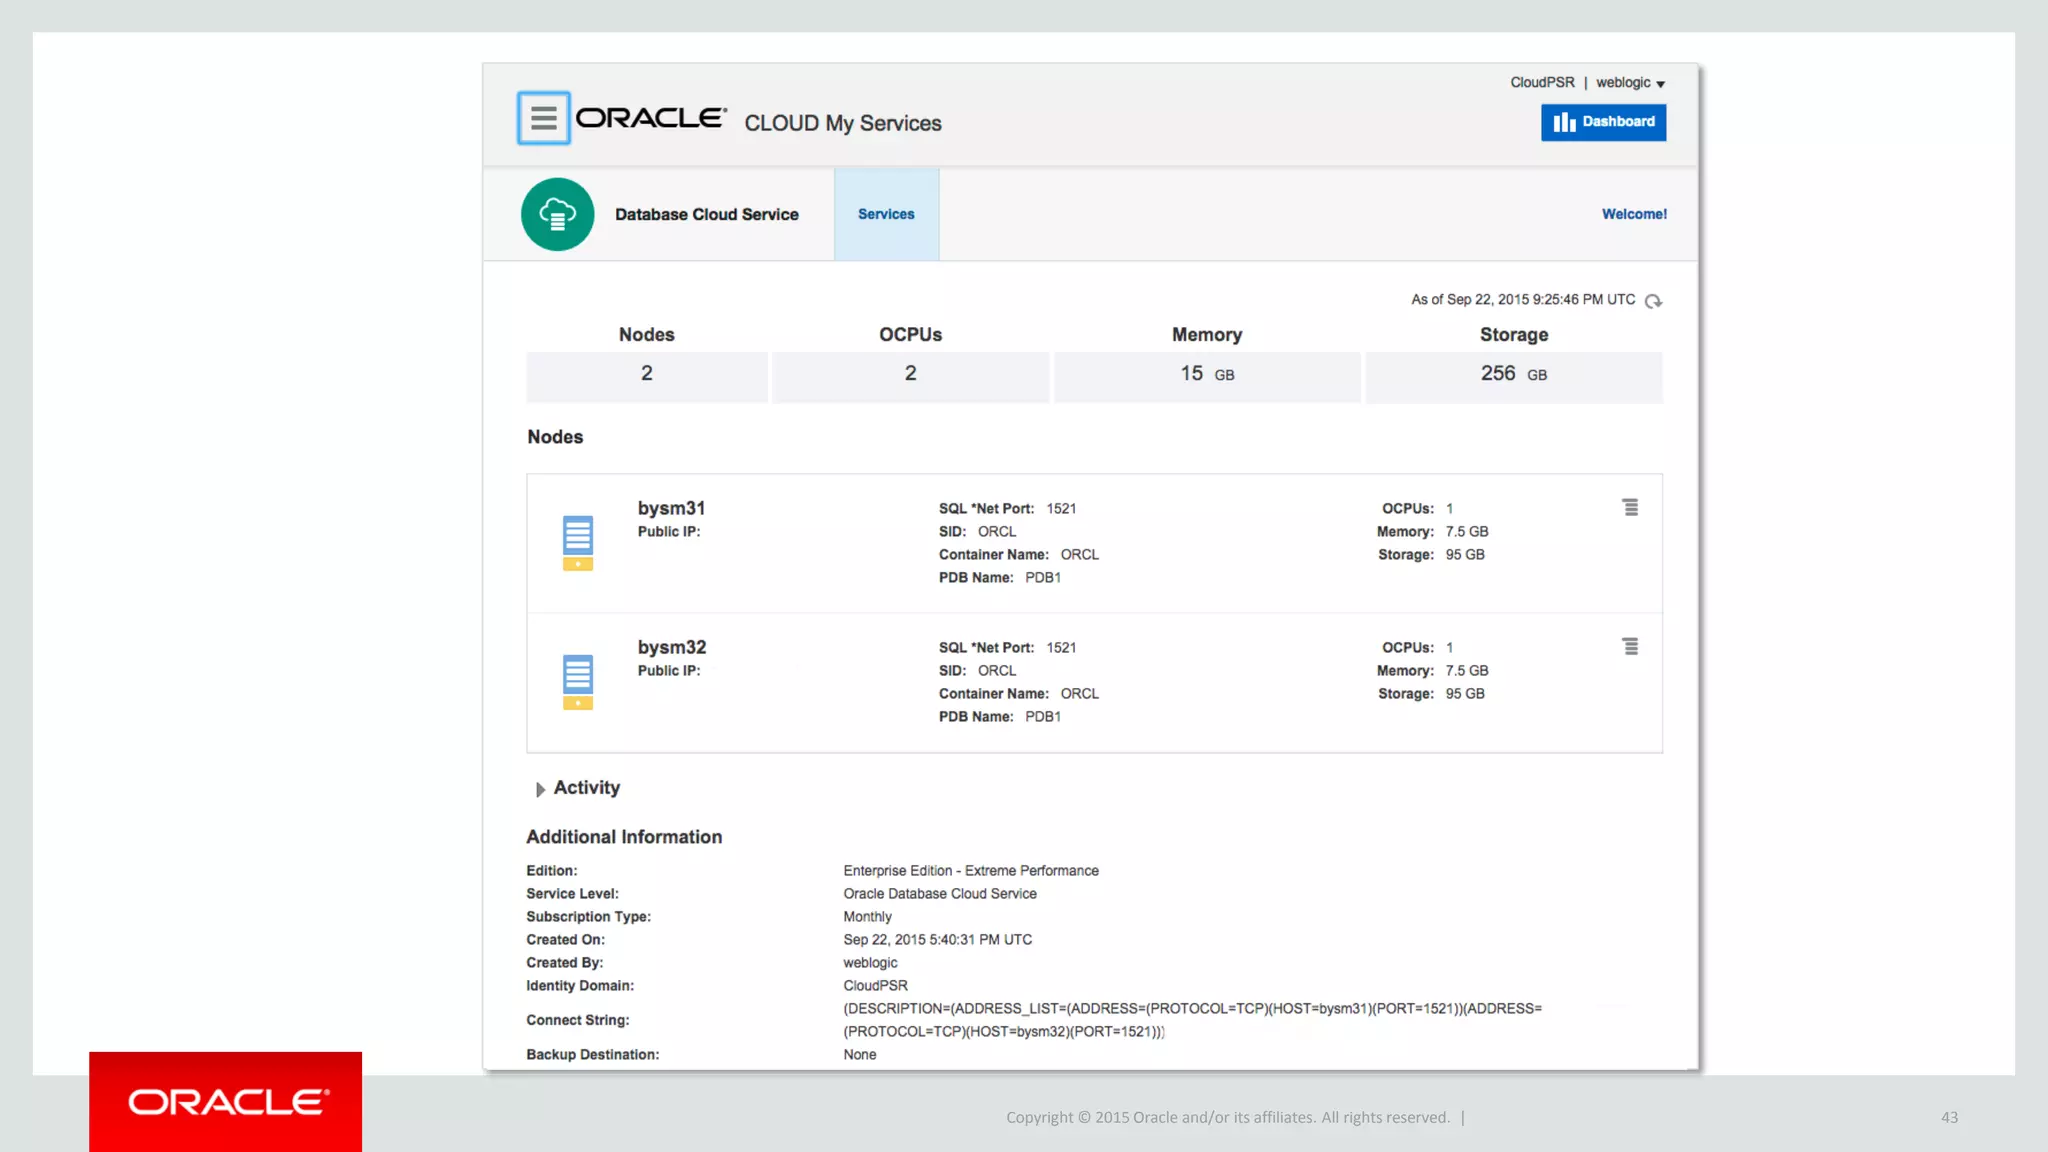Open the Welcome! link
The width and height of the screenshot is (2048, 1152).
pos(1634,214)
